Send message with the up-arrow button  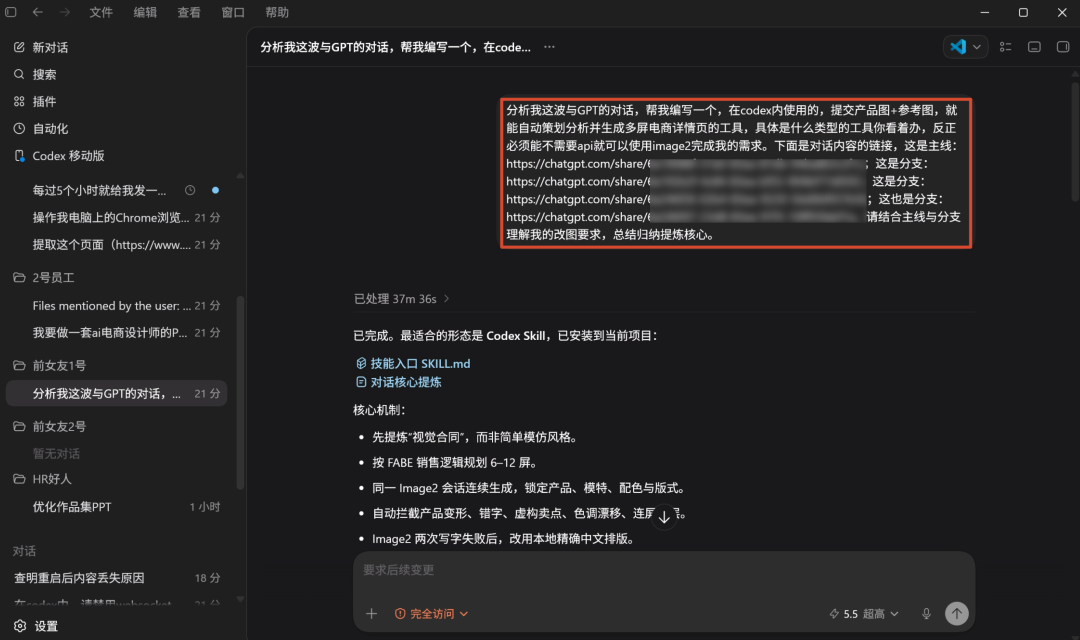tap(957, 614)
